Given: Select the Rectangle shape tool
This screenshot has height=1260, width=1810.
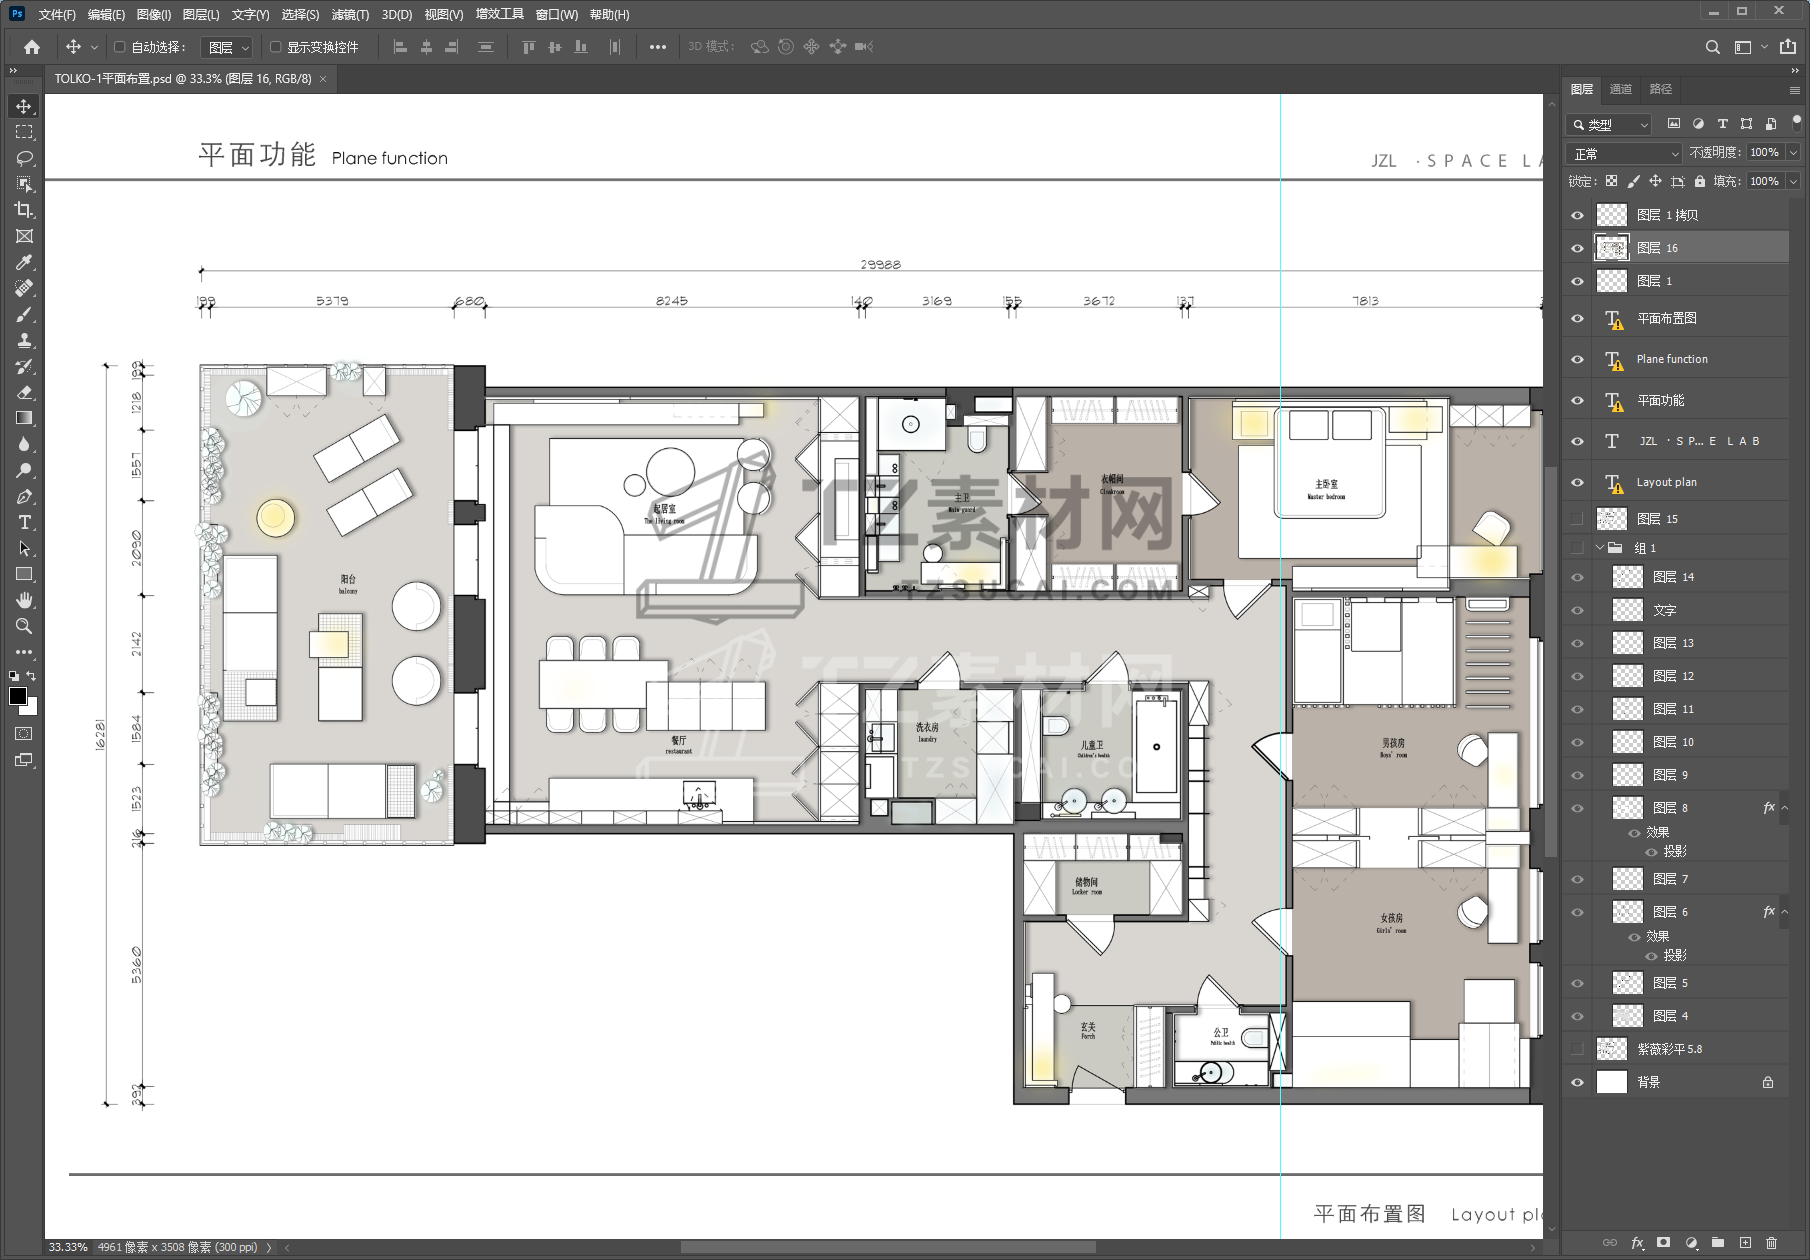Looking at the screenshot, I should [24, 574].
